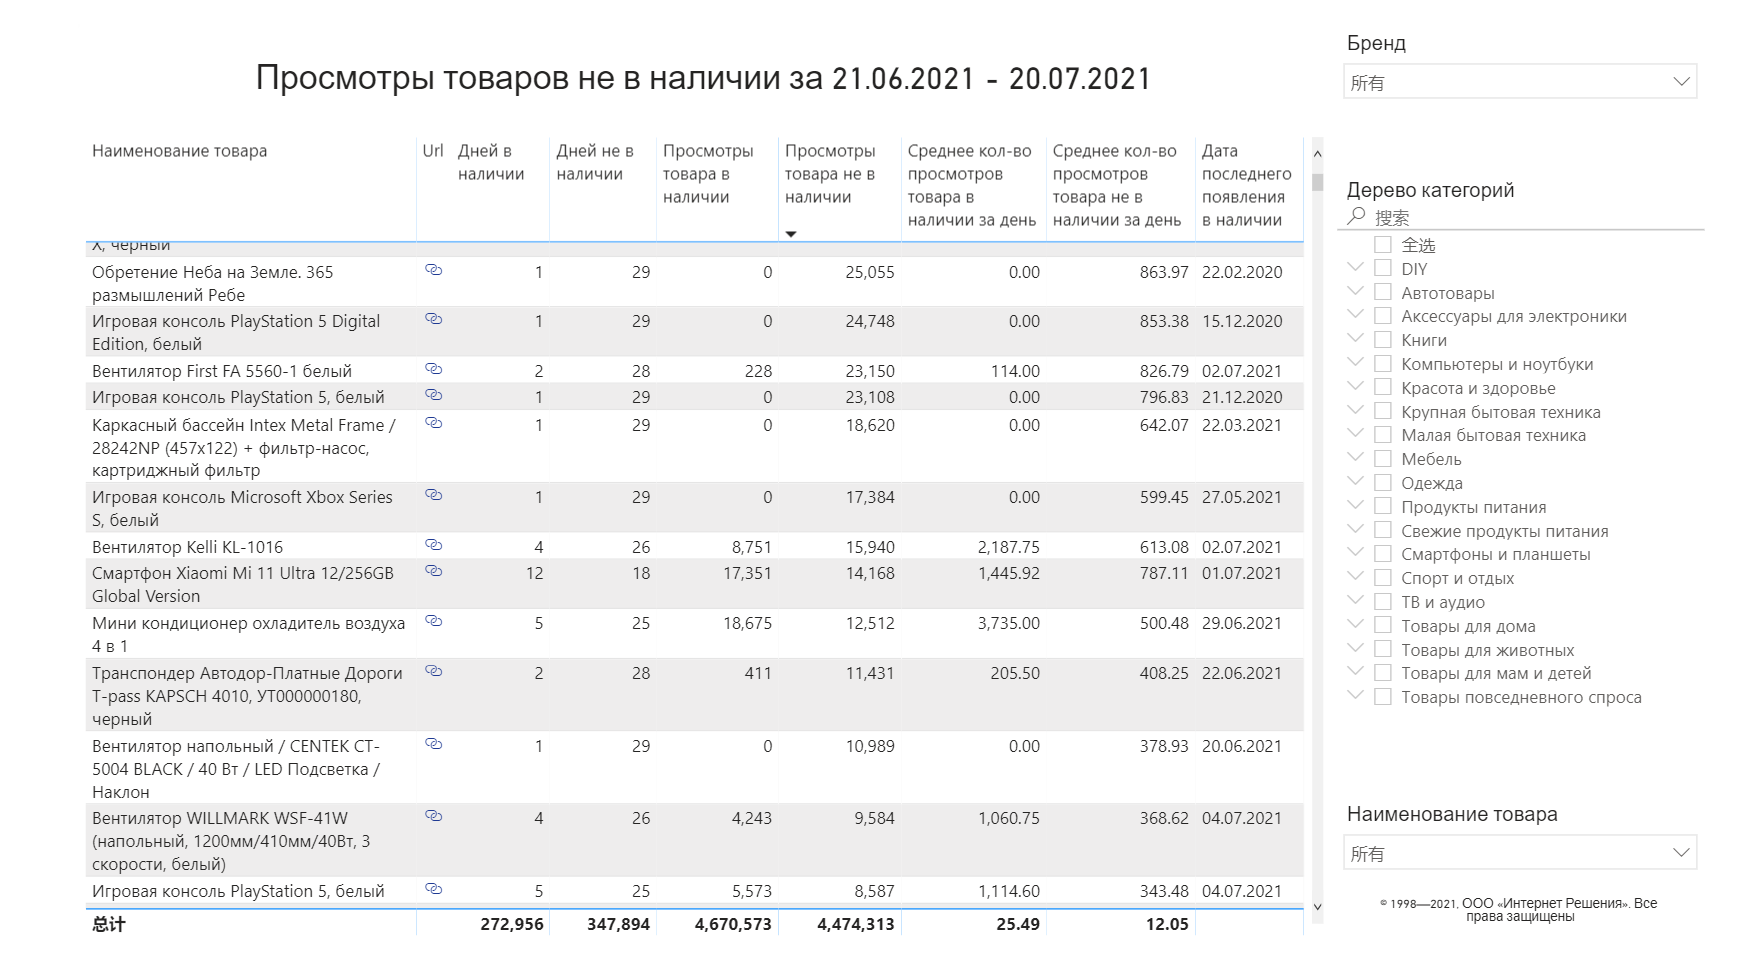Open link icon for Каркасный бассейн Intex row
1764x960 pixels.
pos(433,423)
